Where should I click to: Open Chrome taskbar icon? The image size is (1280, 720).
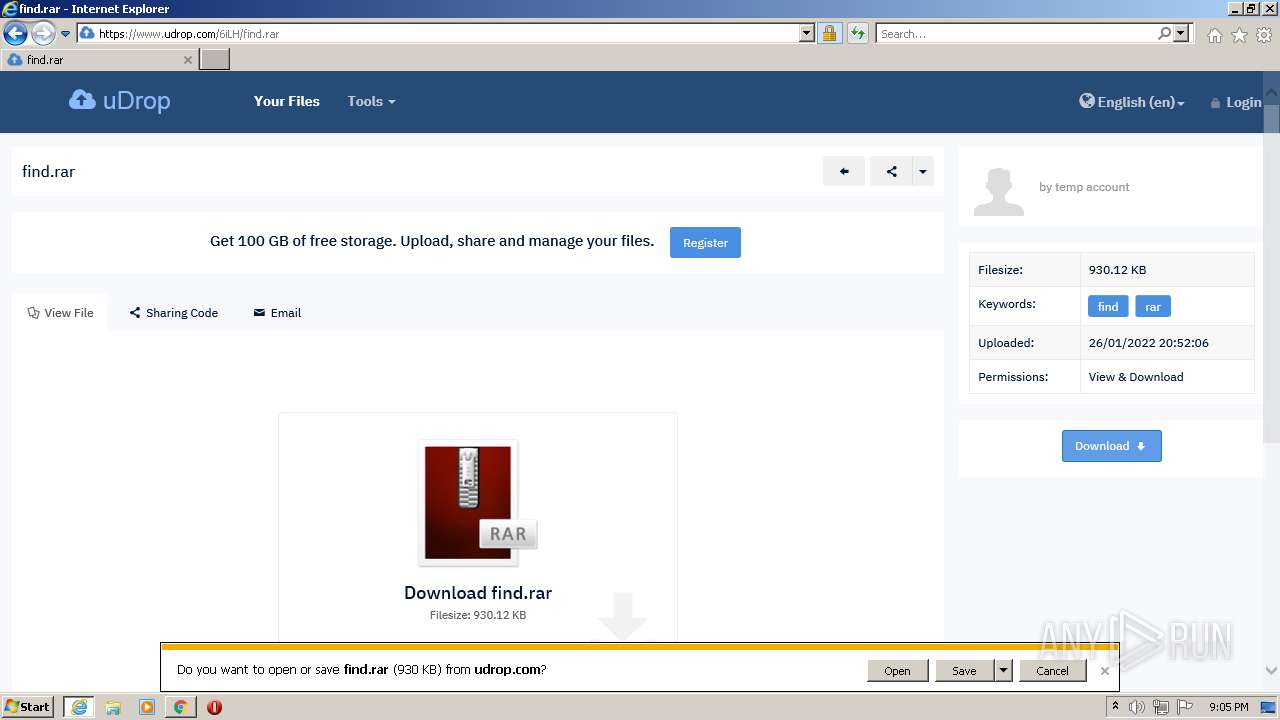180,707
